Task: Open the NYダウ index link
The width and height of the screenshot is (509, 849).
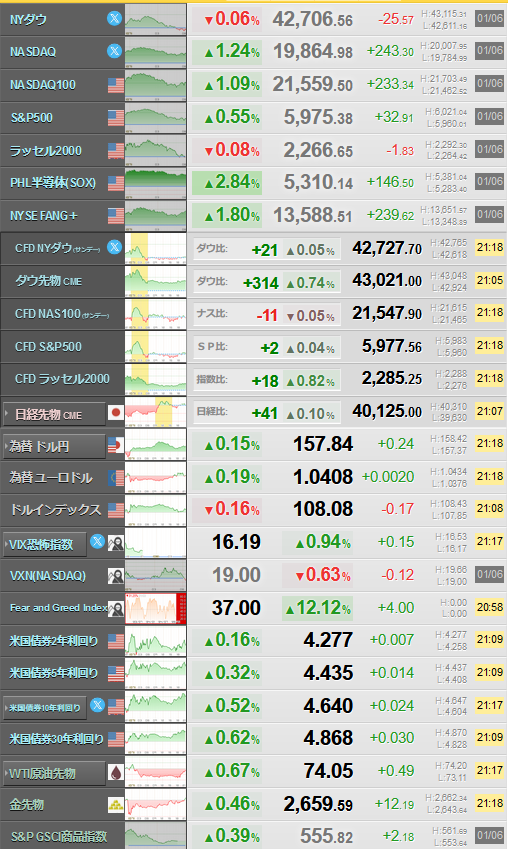Action: (28, 19)
